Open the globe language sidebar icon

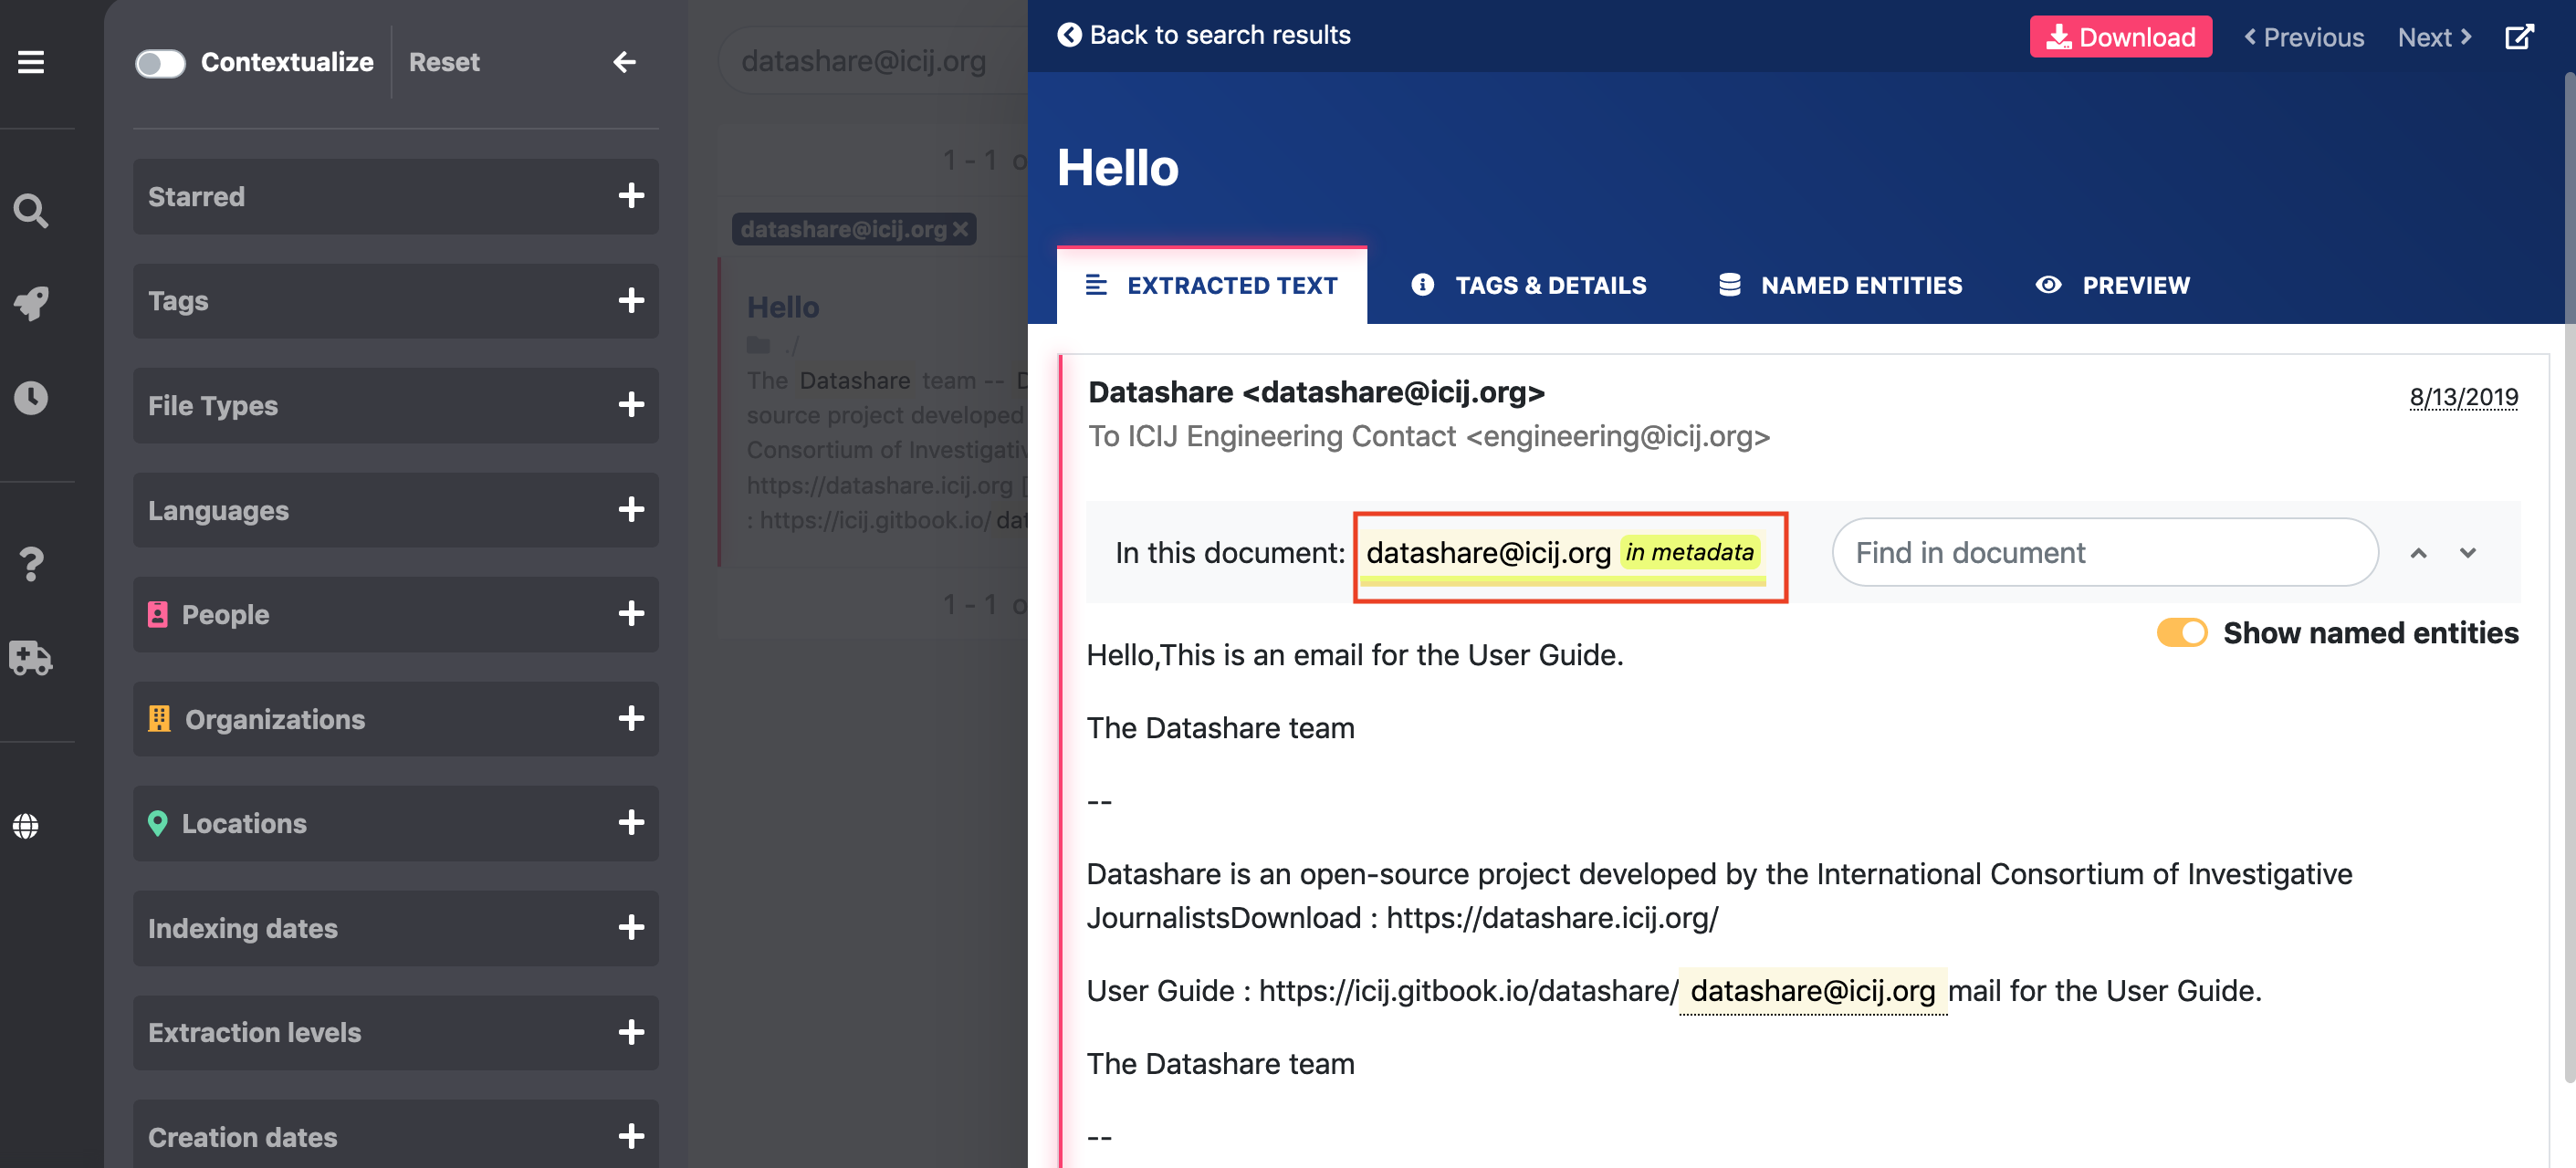(x=26, y=825)
